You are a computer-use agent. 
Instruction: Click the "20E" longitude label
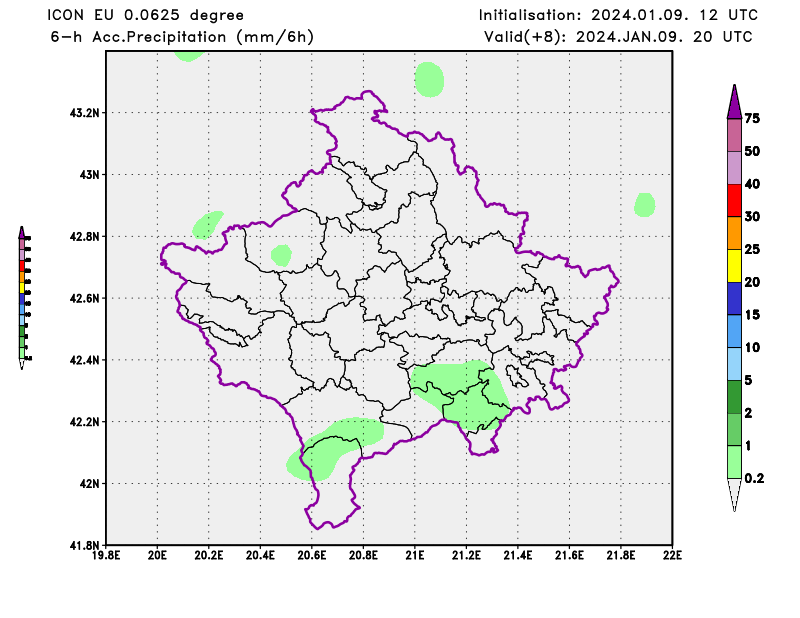[157, 555]
